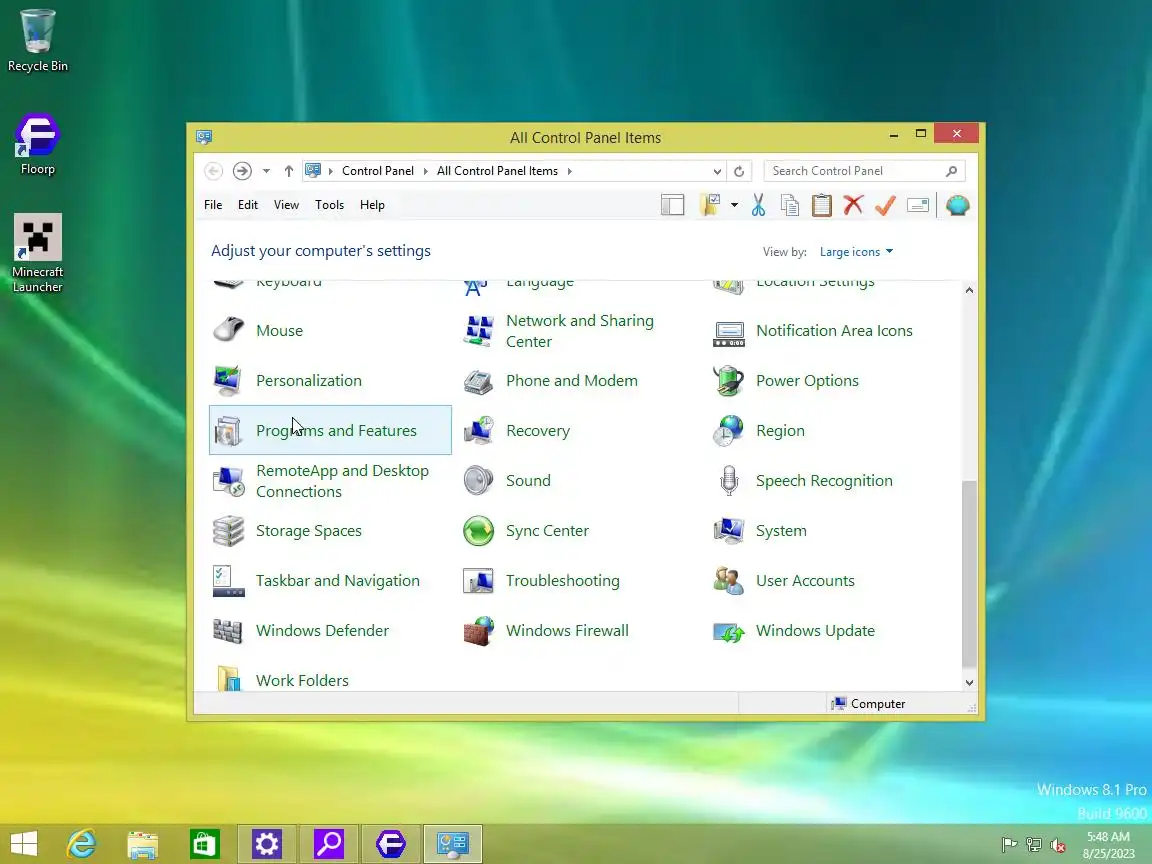Open the Edit menu
1152x864 pixels.
(x=248, y=205)
